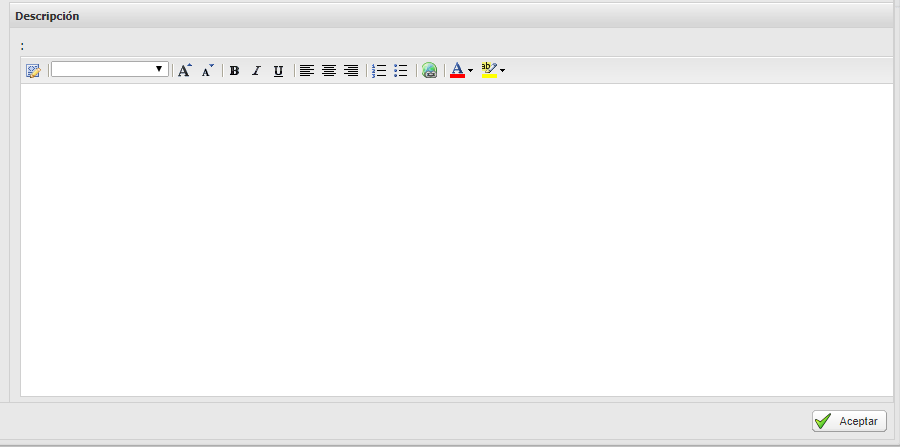Screen dimensions: 900x447
Task: Increase font size with the large A icon
Action: click(184, 71)
